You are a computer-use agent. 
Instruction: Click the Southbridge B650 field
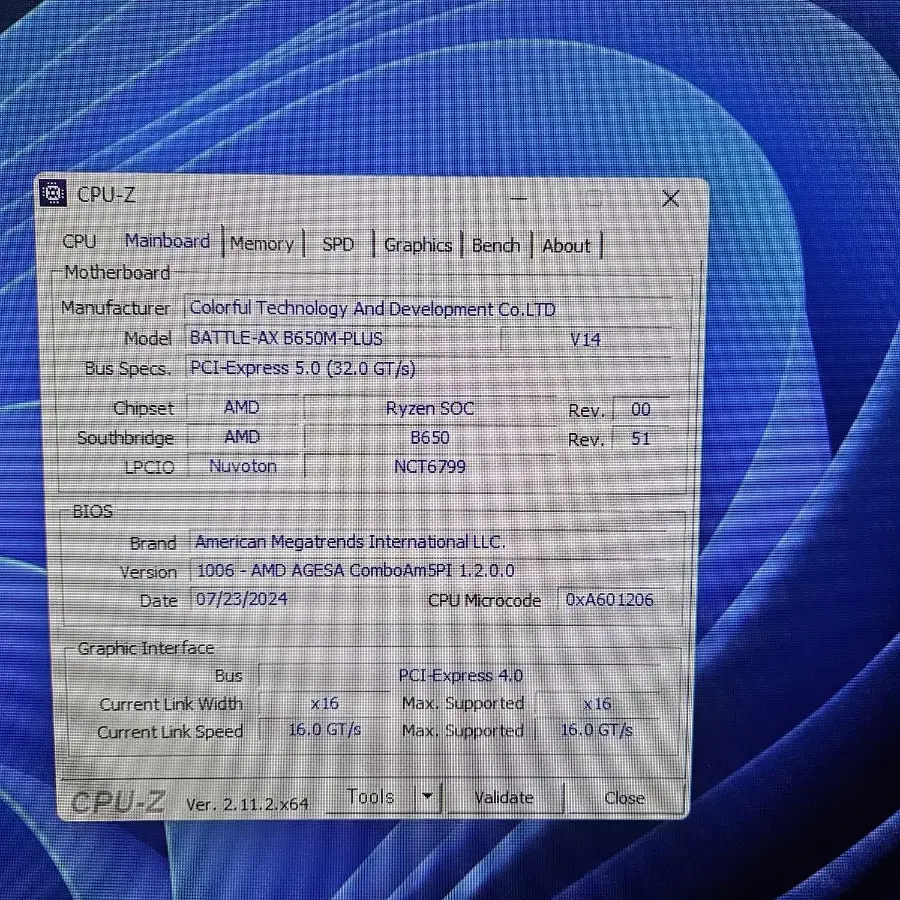429,437
